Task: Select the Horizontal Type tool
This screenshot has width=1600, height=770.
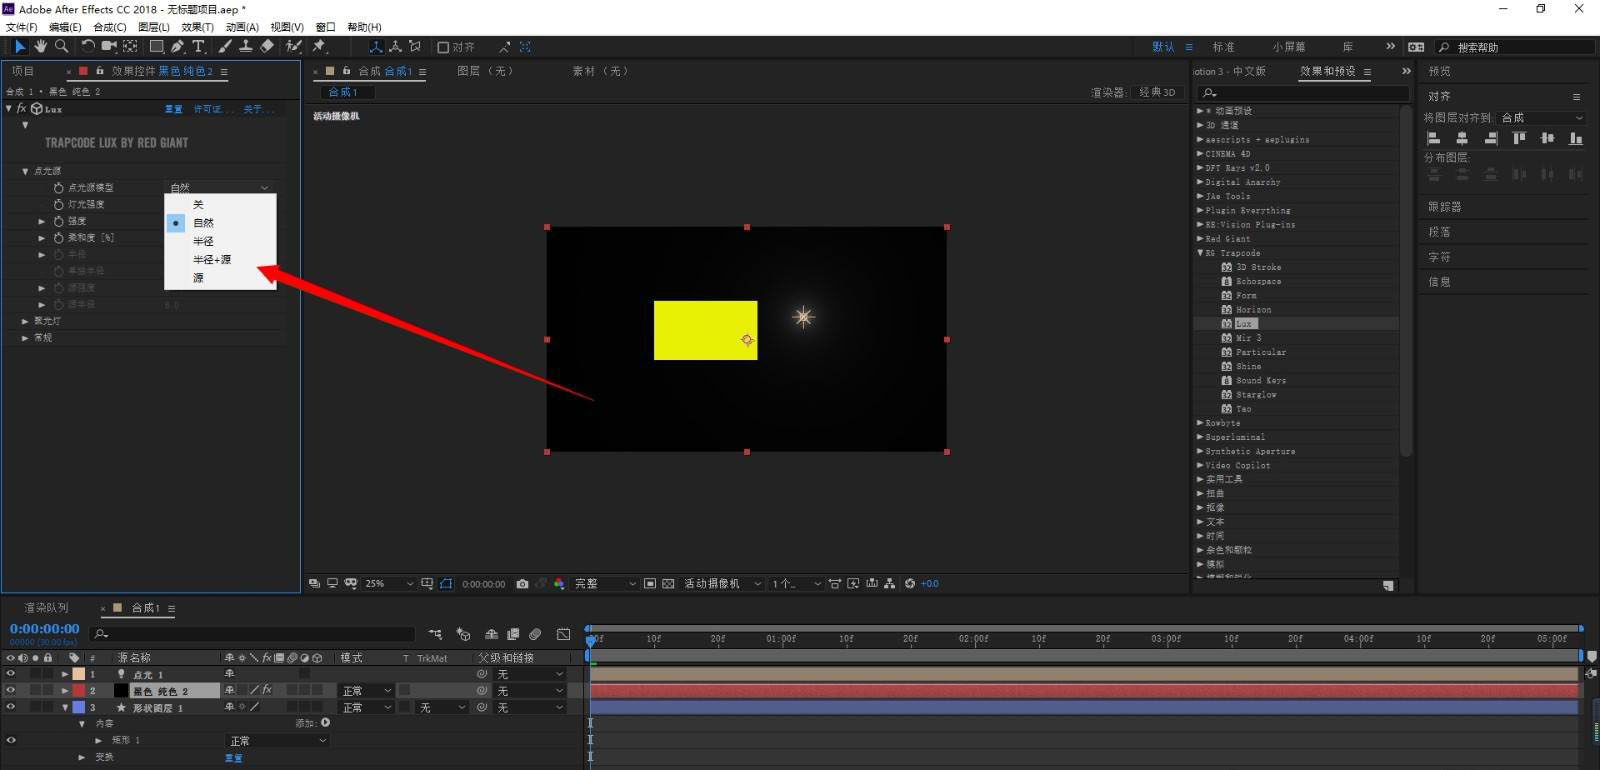Action: (199, 47)
